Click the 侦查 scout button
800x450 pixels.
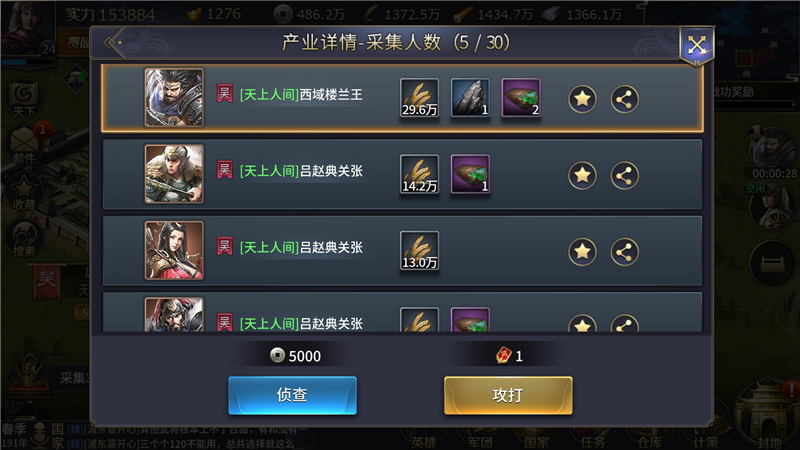tap(292, 395)
